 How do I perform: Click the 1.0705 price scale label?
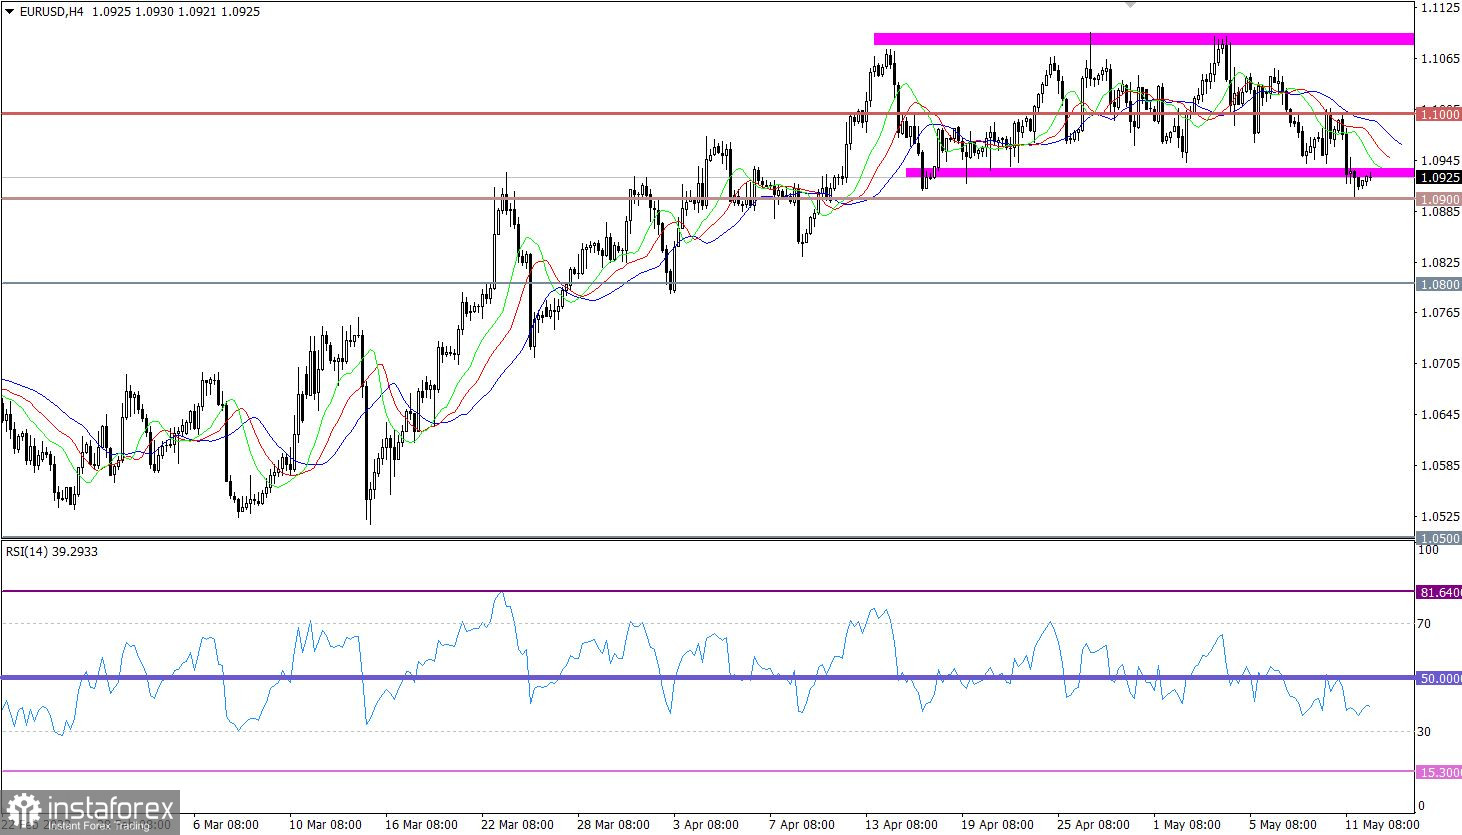click(1439, 363)
